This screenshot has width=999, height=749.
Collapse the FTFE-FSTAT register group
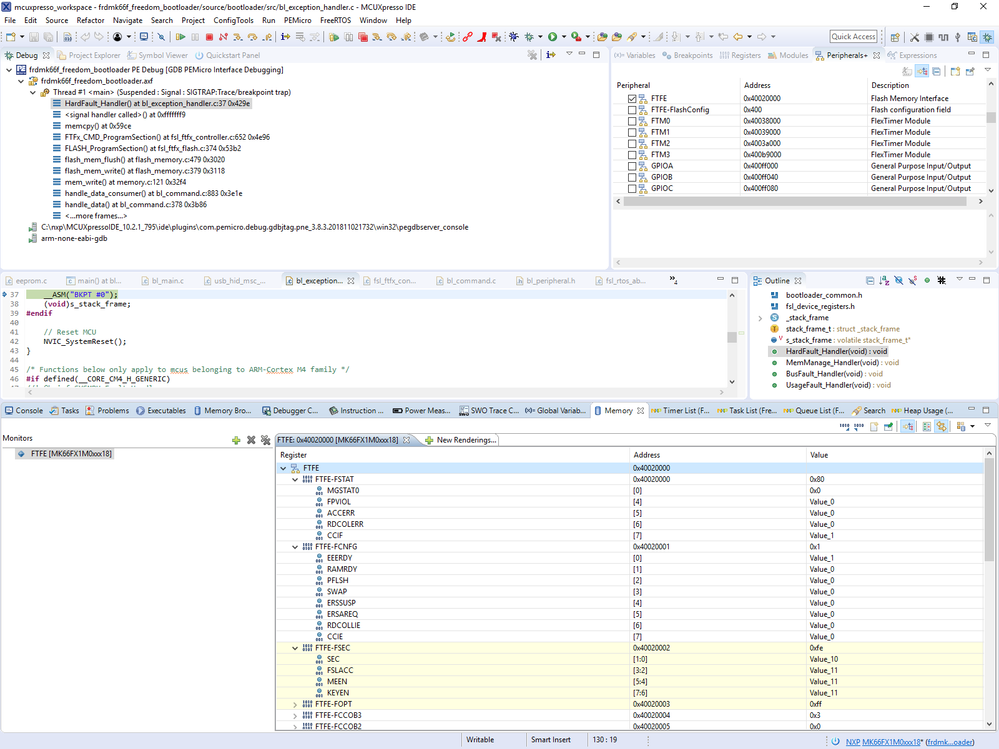(295, 480)
